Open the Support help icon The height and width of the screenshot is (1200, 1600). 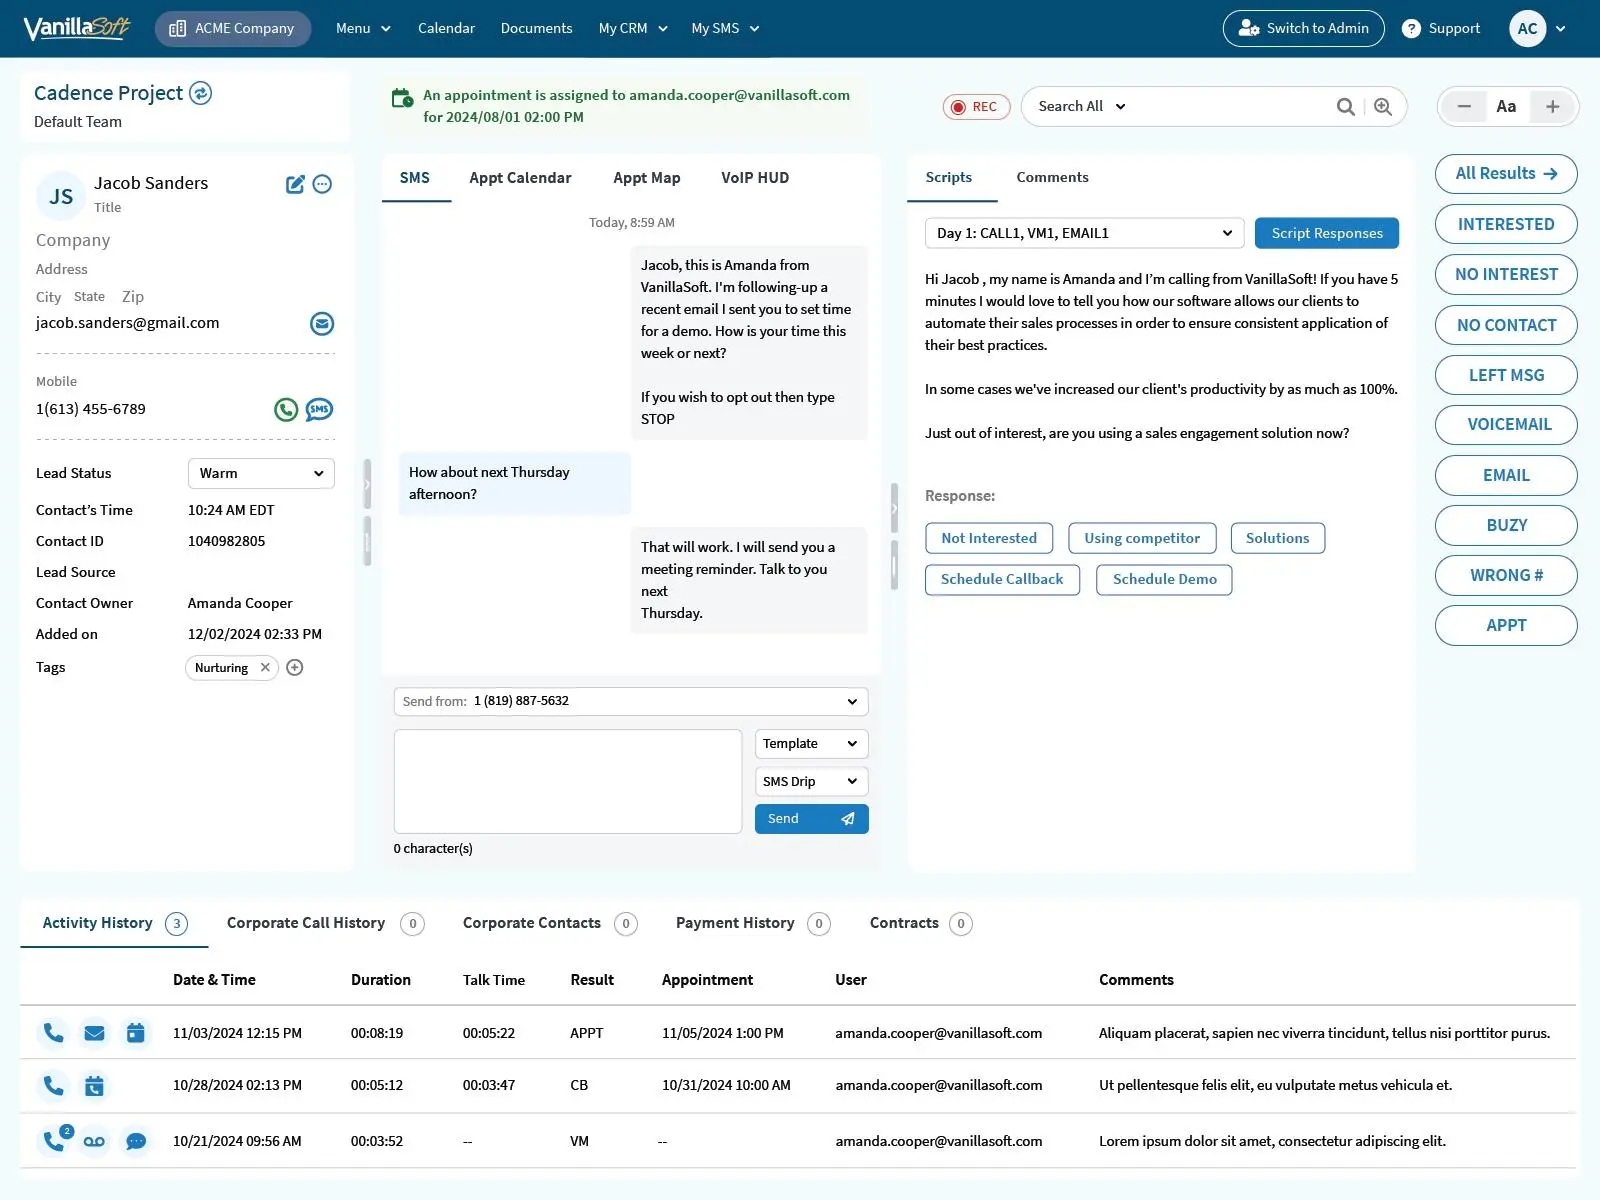coord(1411,29)
